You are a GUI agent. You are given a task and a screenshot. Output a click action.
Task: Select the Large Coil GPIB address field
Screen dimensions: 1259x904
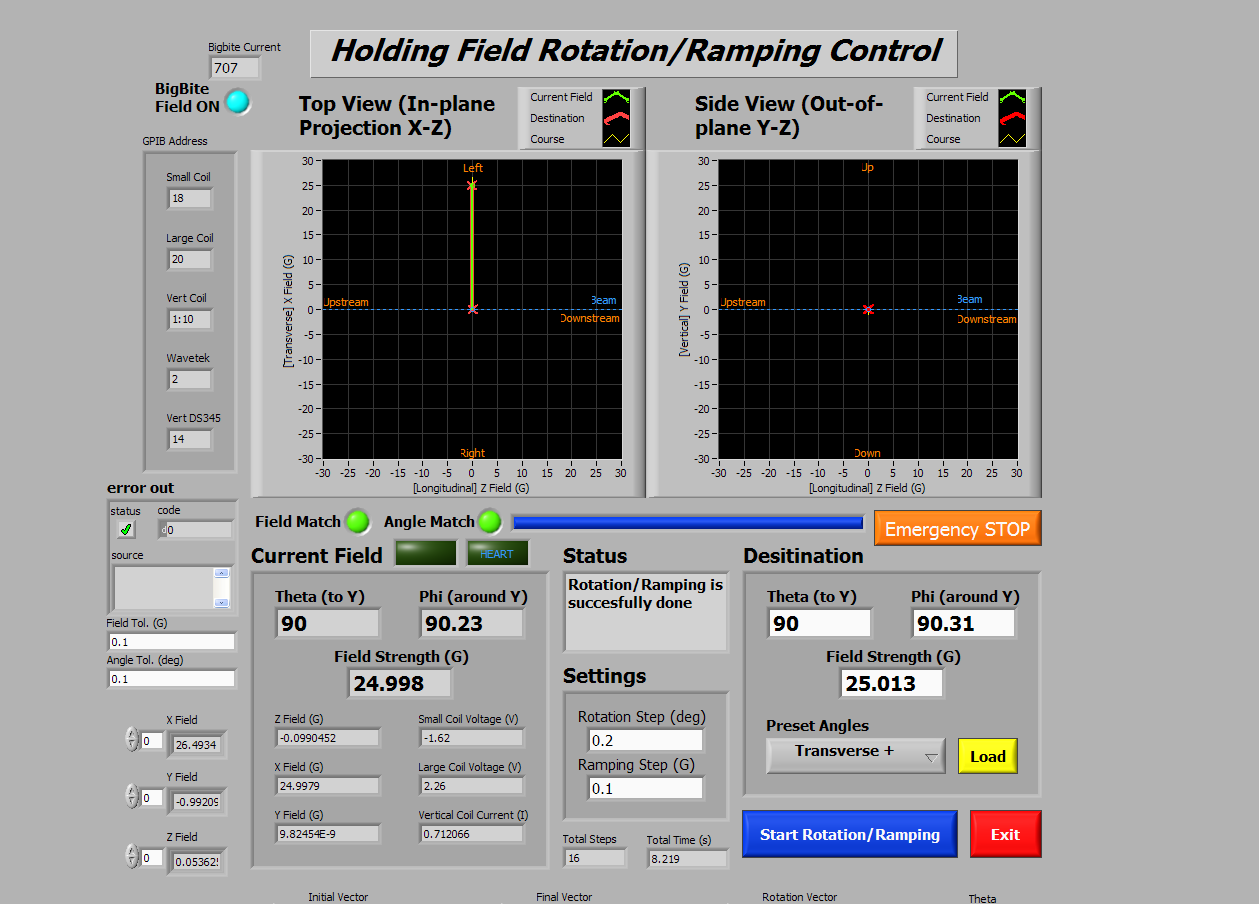190,260
